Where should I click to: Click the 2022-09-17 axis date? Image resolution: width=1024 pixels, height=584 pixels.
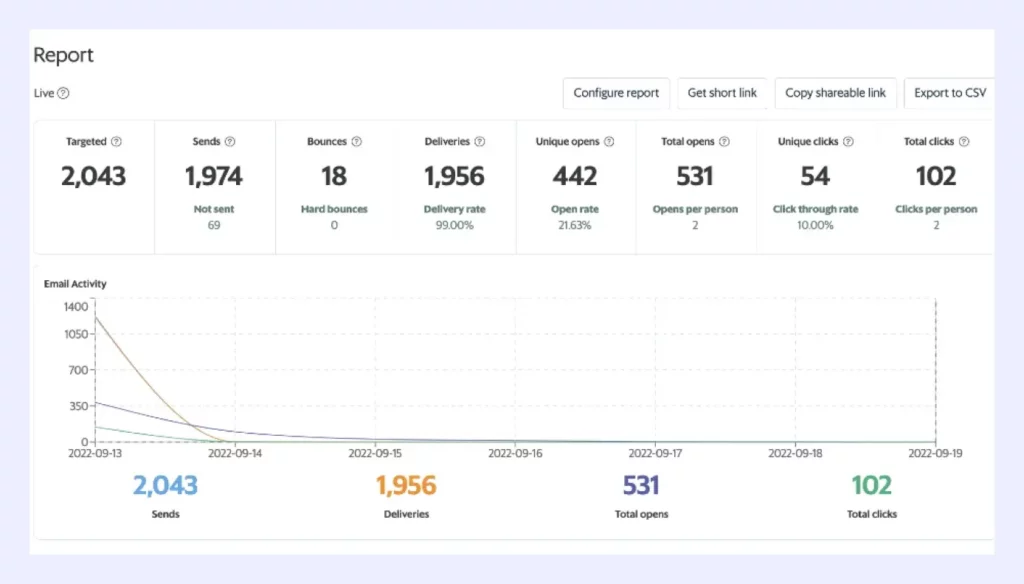coord(655,453)
